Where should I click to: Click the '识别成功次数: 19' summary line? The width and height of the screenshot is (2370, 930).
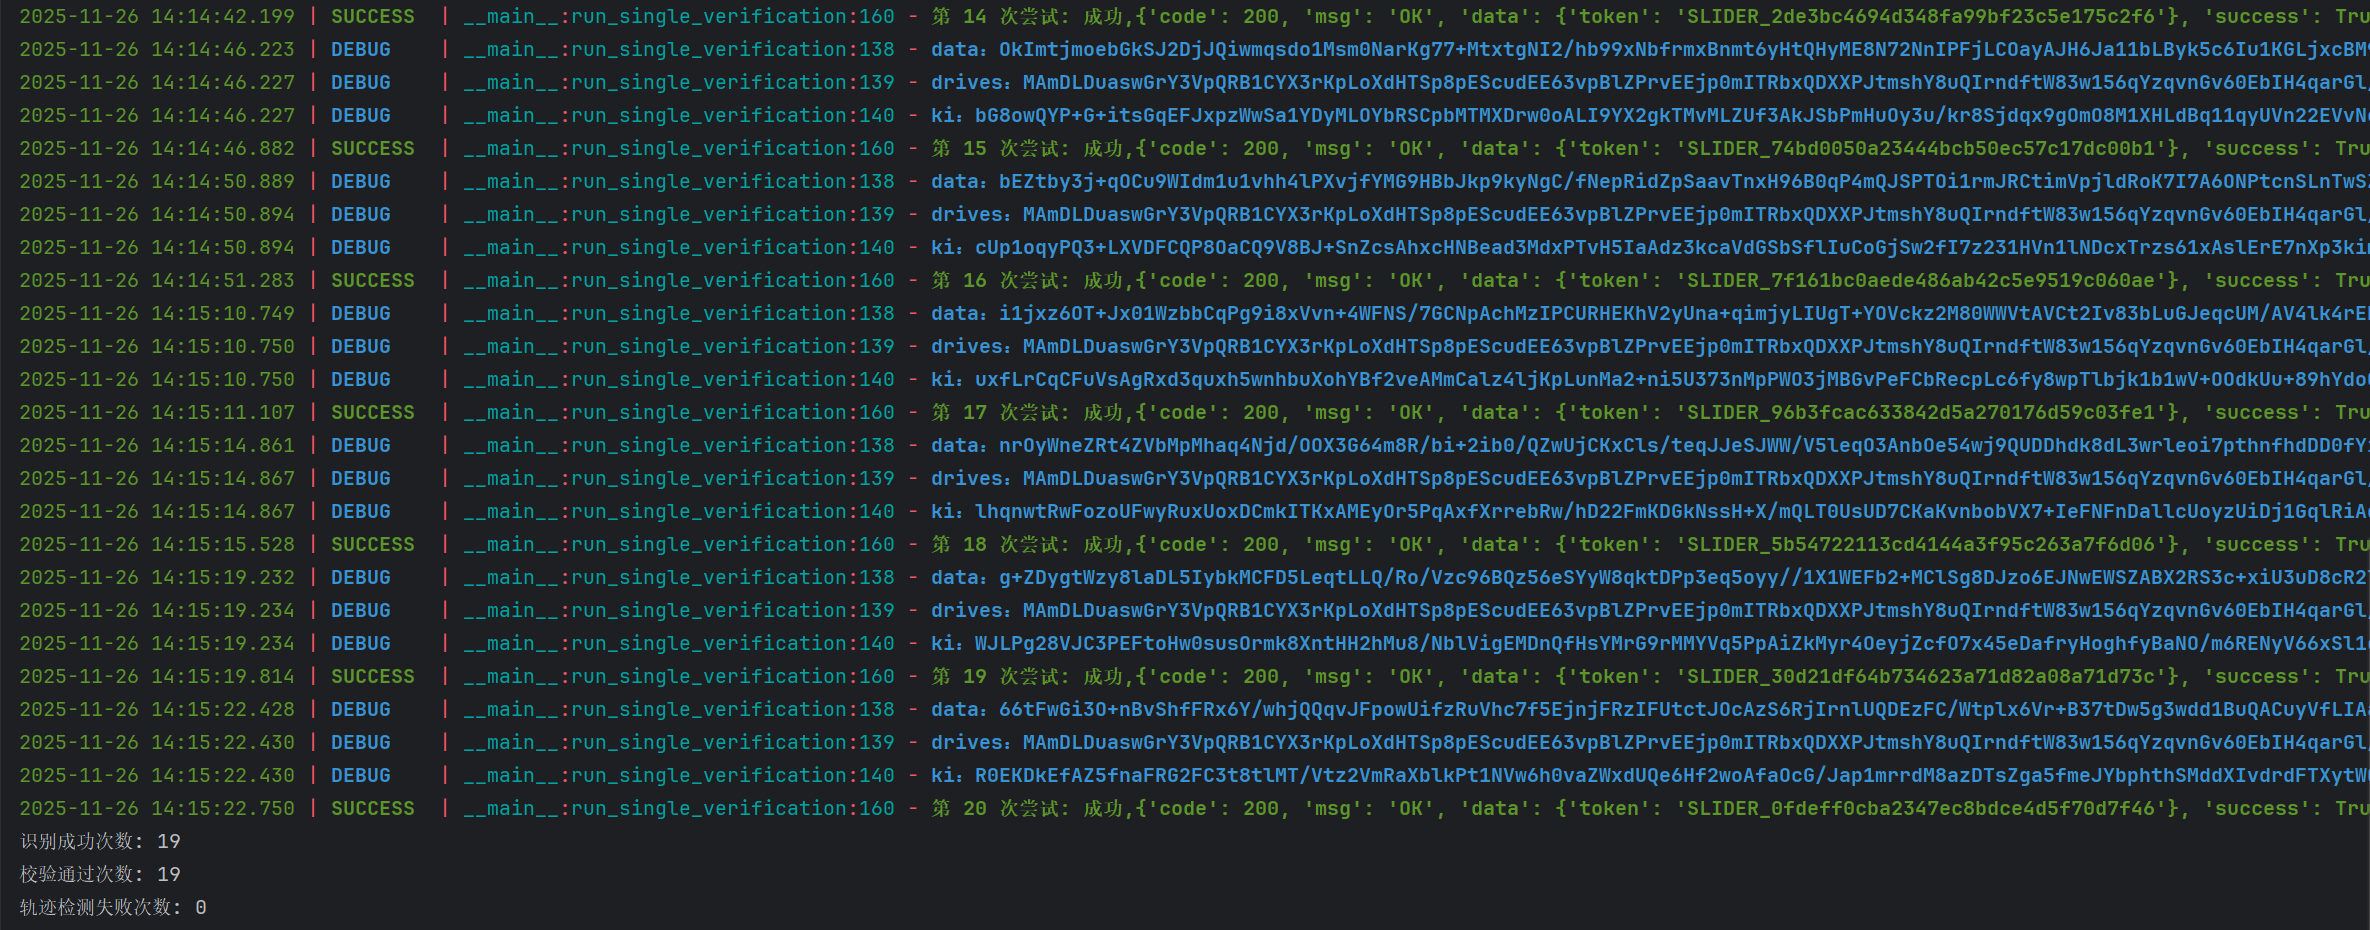point(100,842)
